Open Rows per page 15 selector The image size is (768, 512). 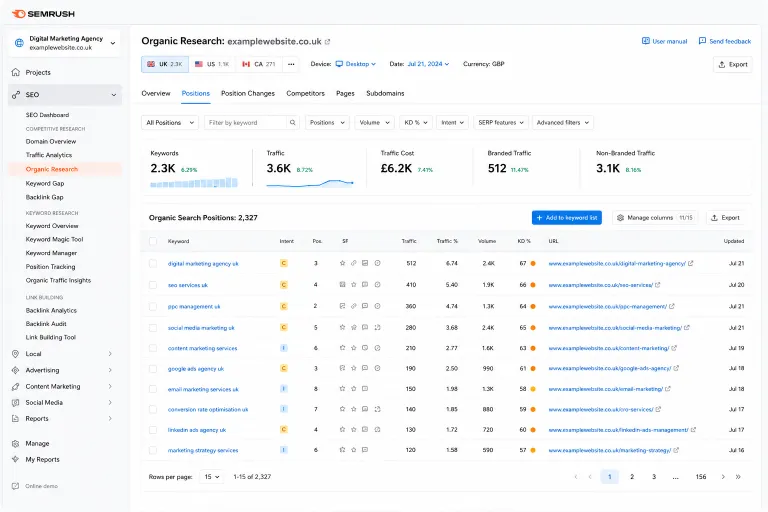(212, 477)
